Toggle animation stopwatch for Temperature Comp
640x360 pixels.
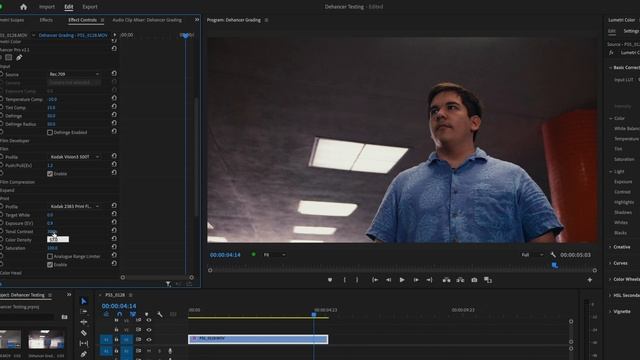coord(1,99)
